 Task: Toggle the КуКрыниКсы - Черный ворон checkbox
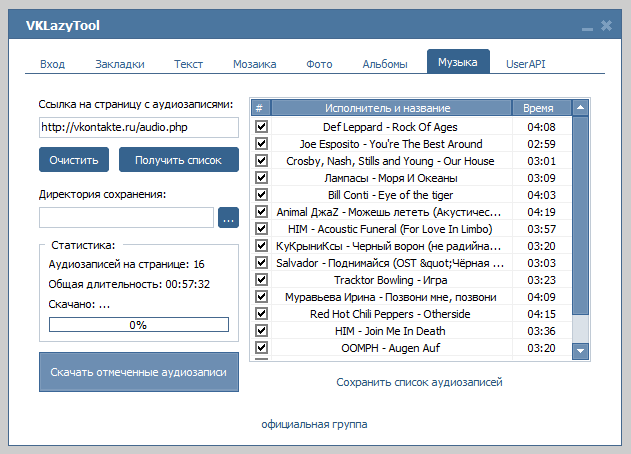(262, 246)
